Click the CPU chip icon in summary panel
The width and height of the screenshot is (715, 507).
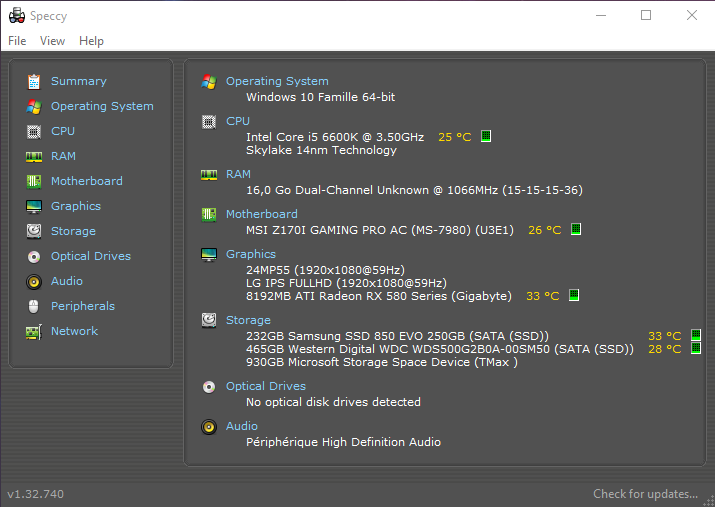click(209, 122)
